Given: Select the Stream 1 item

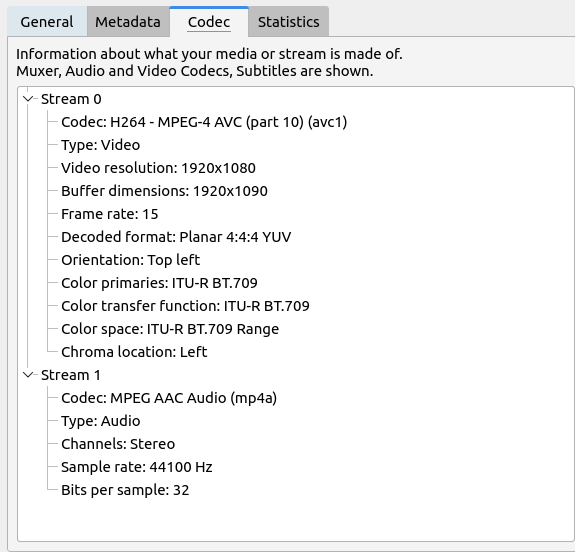Looking at the screenshot, I should click(71, 375).
